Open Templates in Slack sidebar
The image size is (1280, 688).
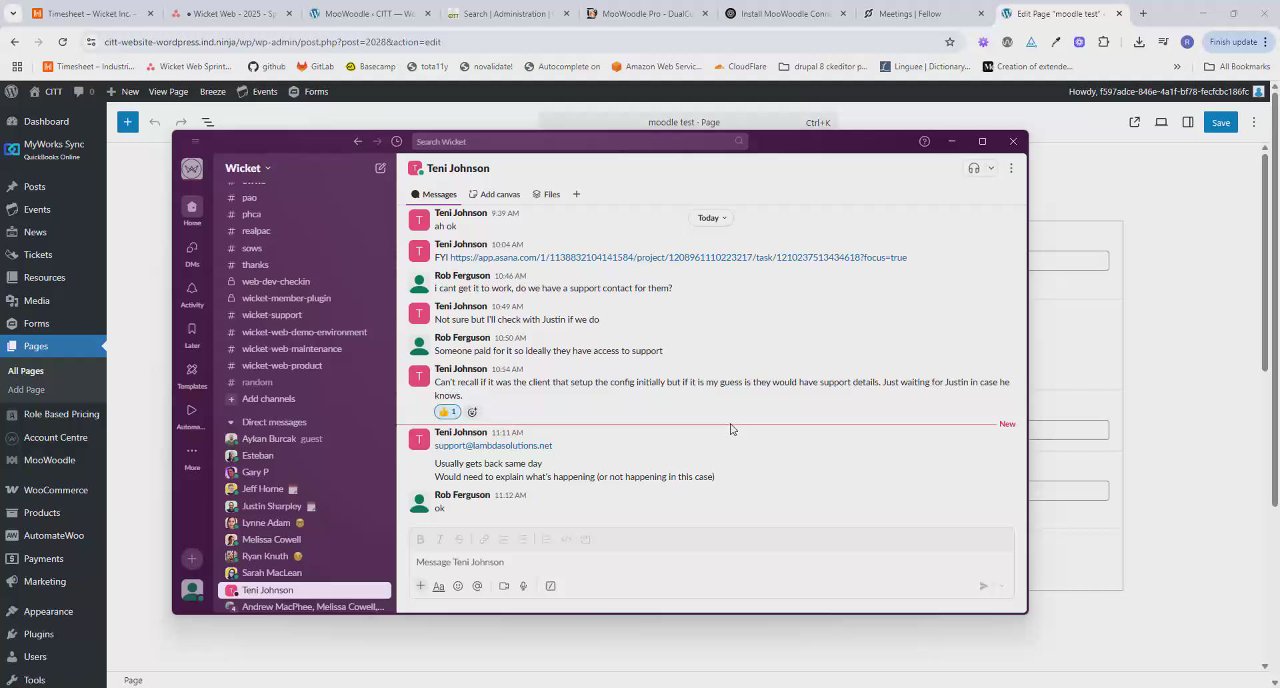click(192, 370)
